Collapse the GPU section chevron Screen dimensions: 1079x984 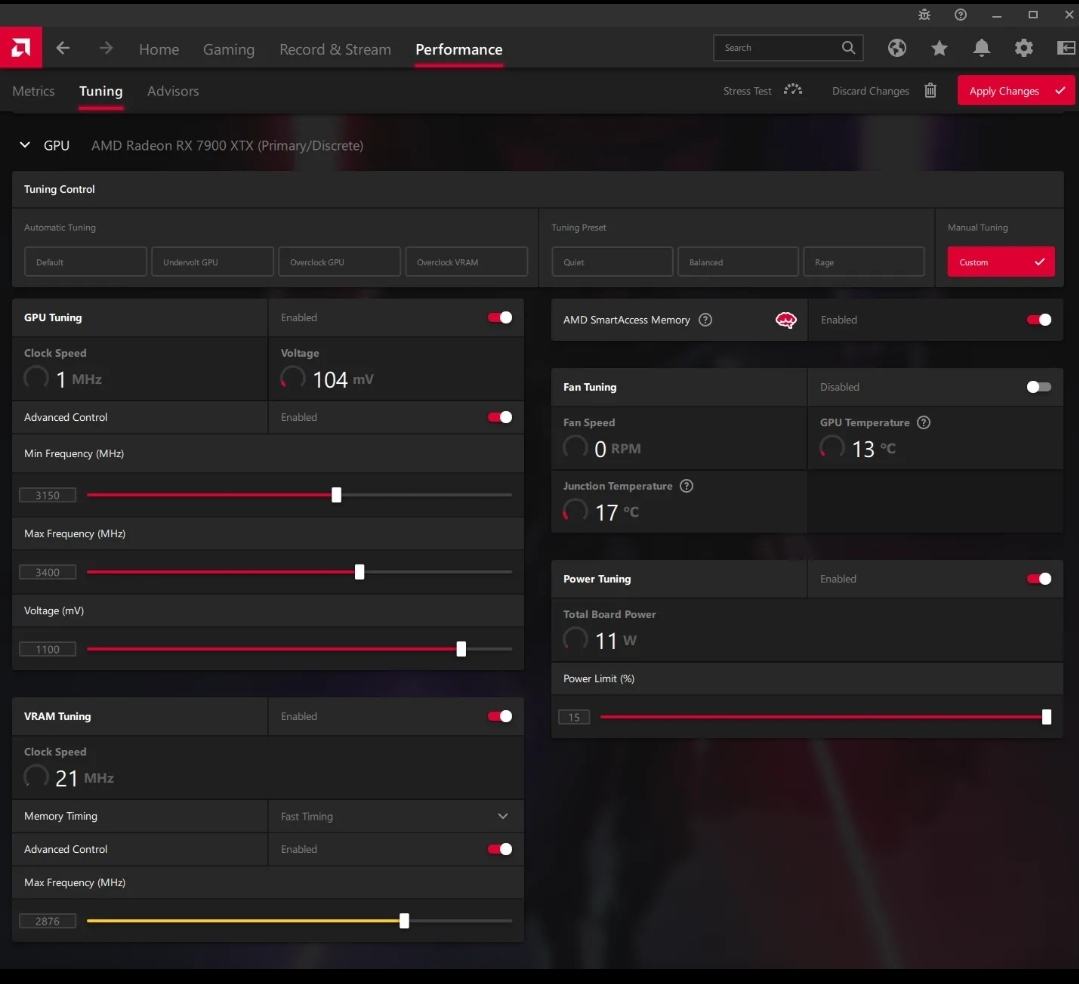click(25, 145)
